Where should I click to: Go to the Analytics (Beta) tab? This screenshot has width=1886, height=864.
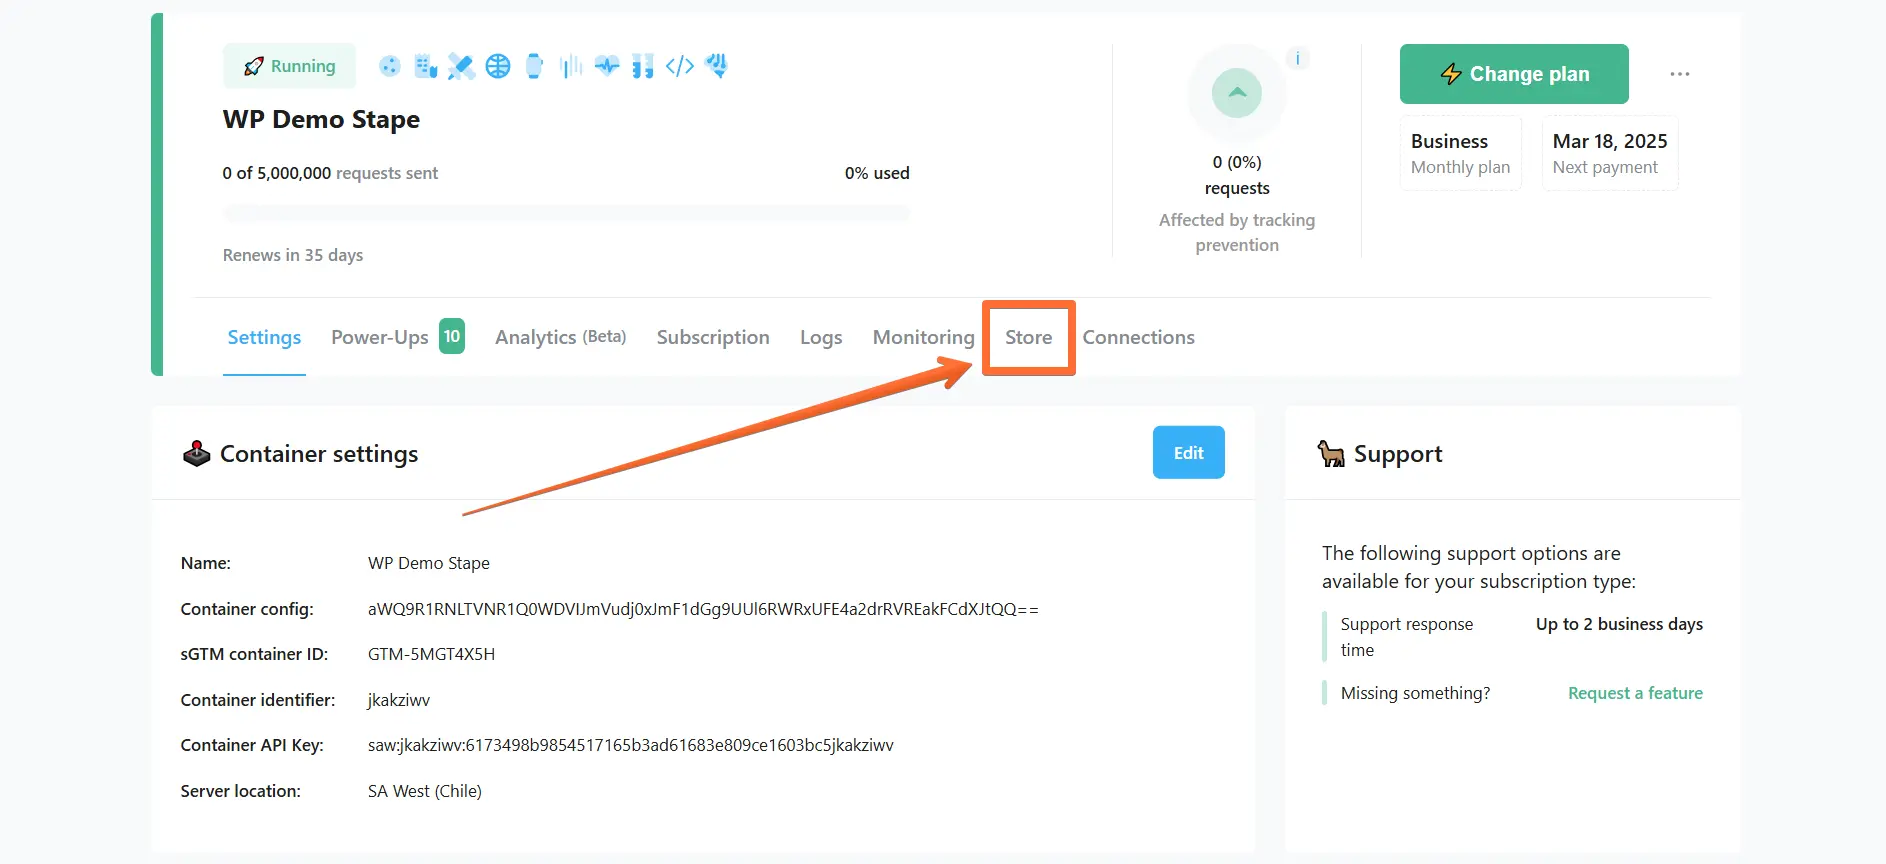560,337
